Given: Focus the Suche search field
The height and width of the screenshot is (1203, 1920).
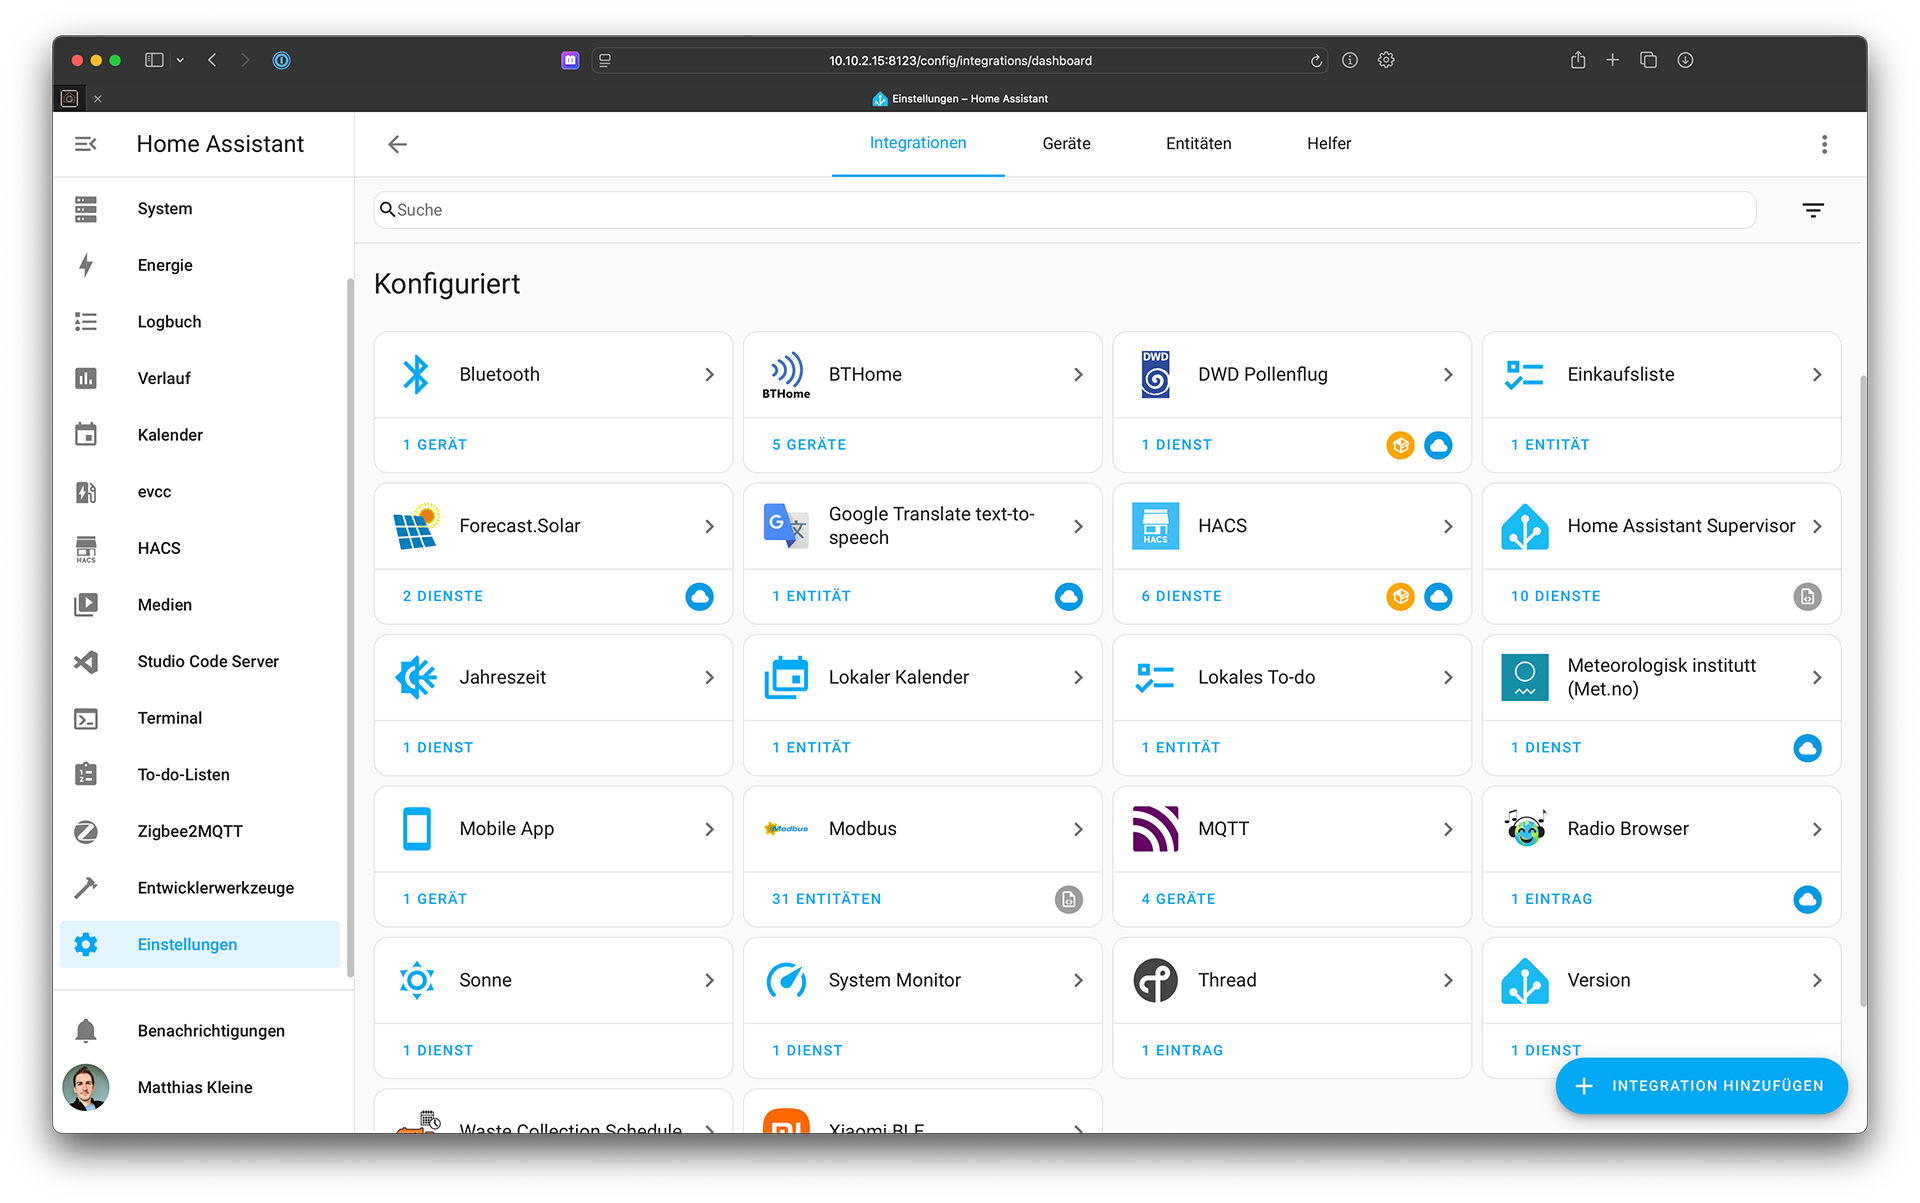Looking at the screenshot, I should point(1065,210).
